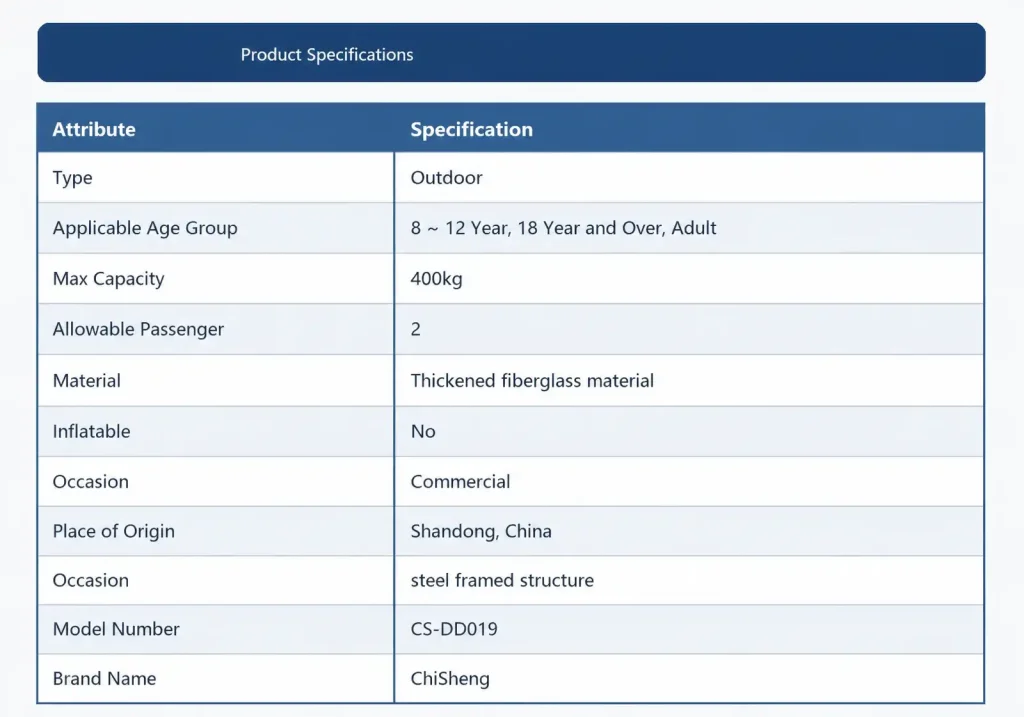The height and width of the screenshot is (717, 1024).
Task: Select the CS-DD019 model number value
Action: (454, 629)
